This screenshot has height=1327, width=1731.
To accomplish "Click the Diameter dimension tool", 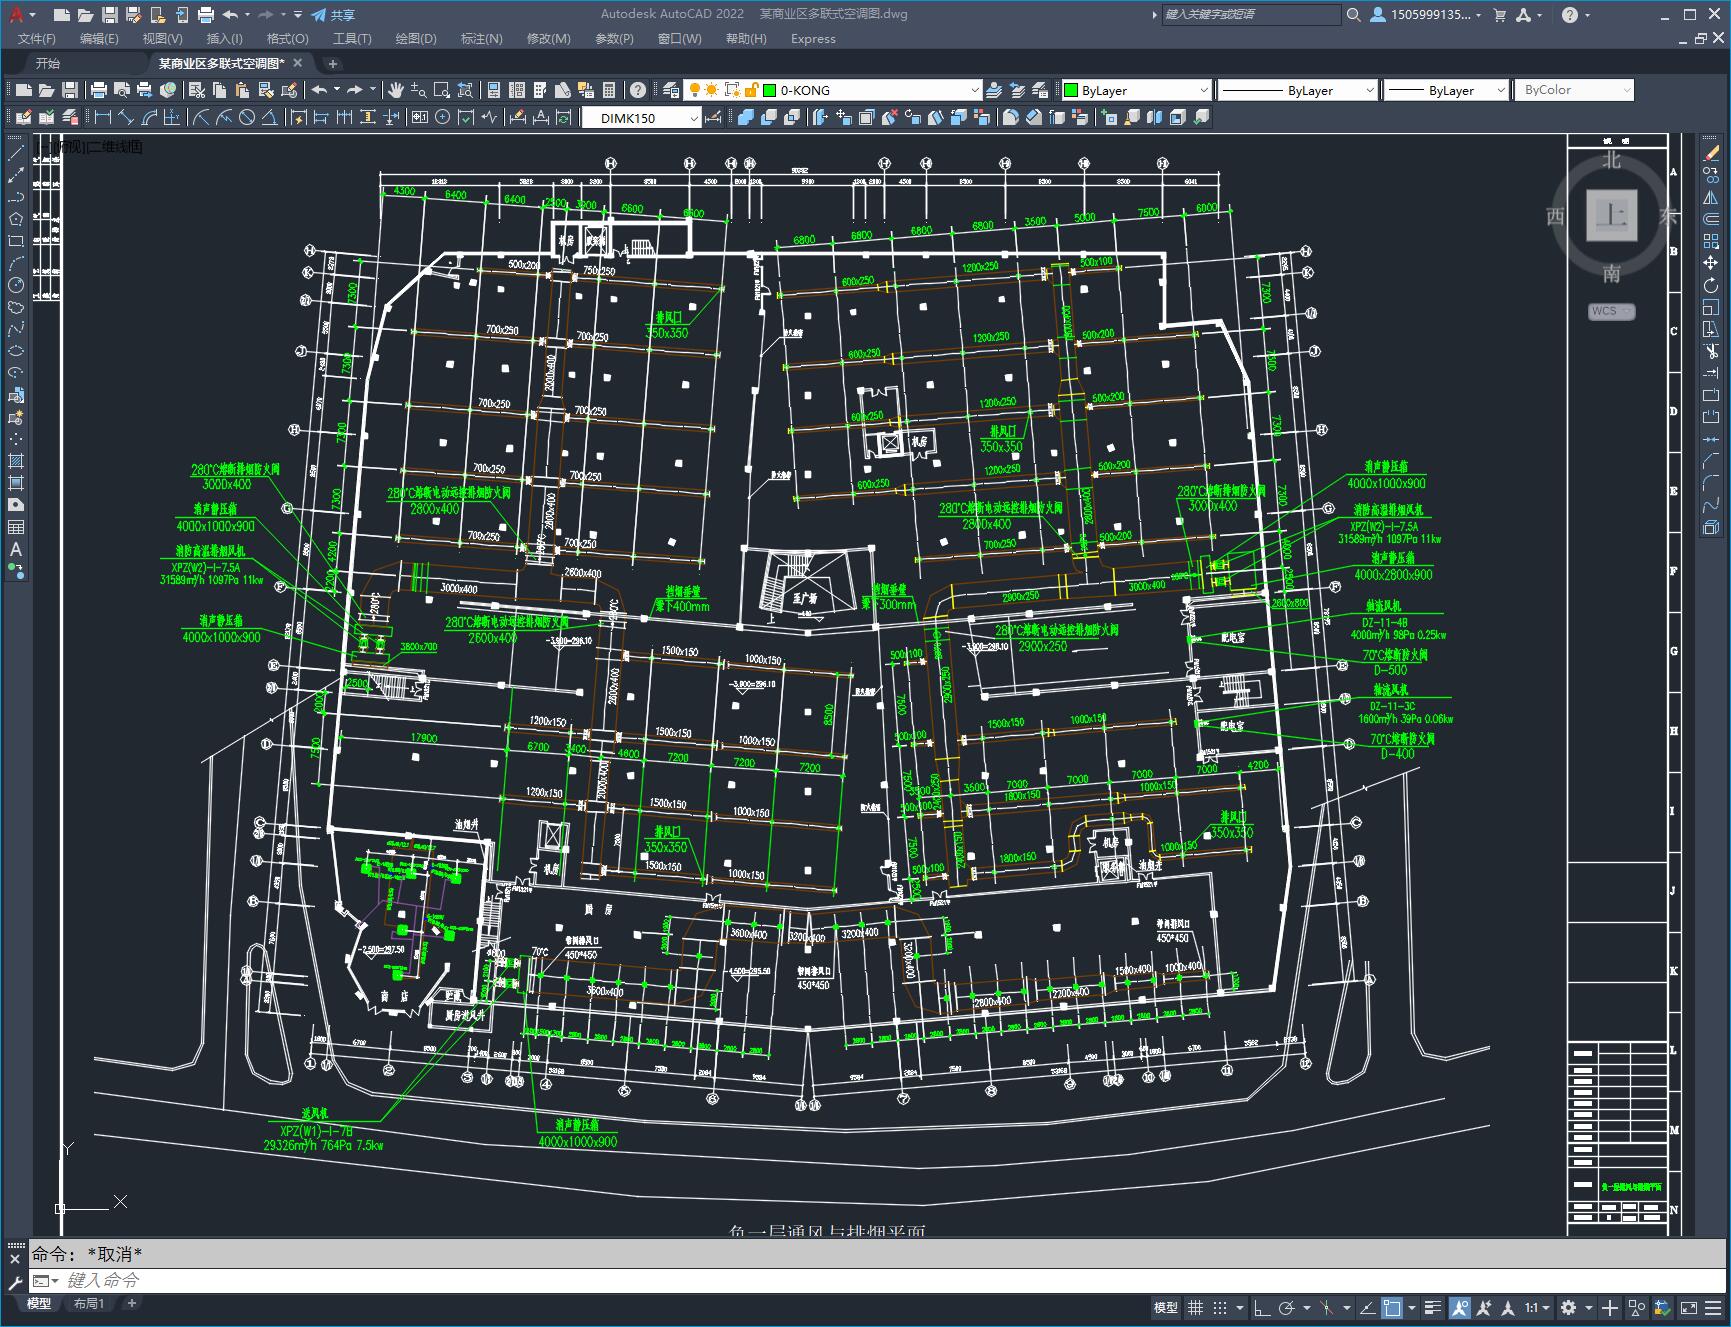I will (247, 118).
